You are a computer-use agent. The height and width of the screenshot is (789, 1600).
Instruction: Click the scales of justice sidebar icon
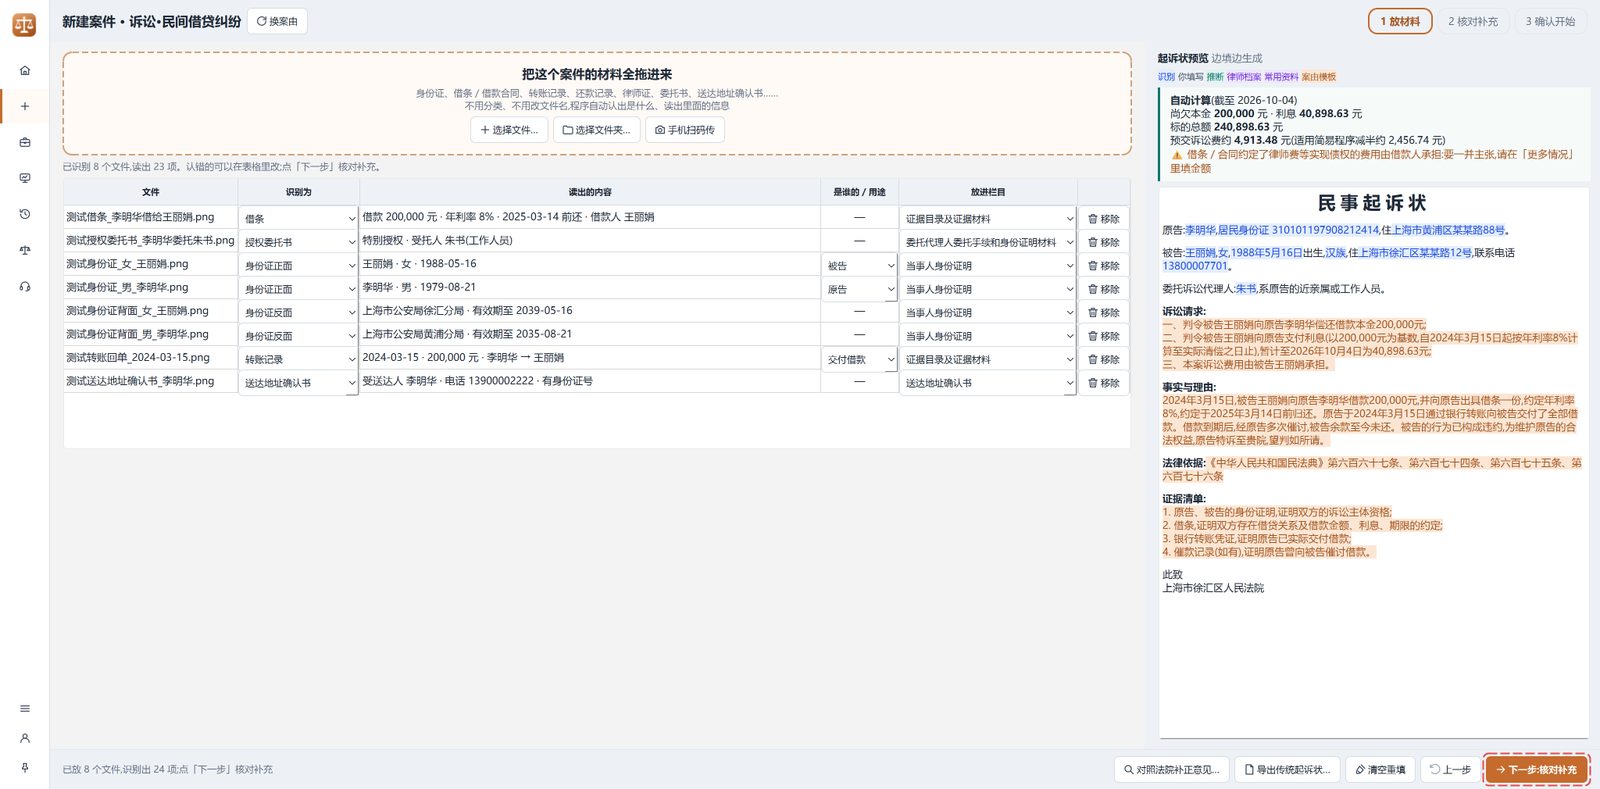click(25, 250)
